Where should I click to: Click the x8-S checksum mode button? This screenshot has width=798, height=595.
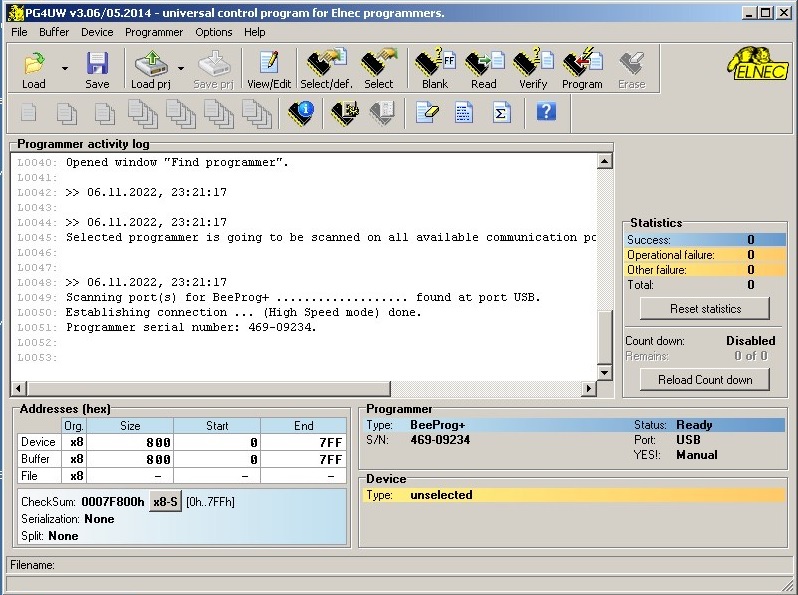pos(165,502)
